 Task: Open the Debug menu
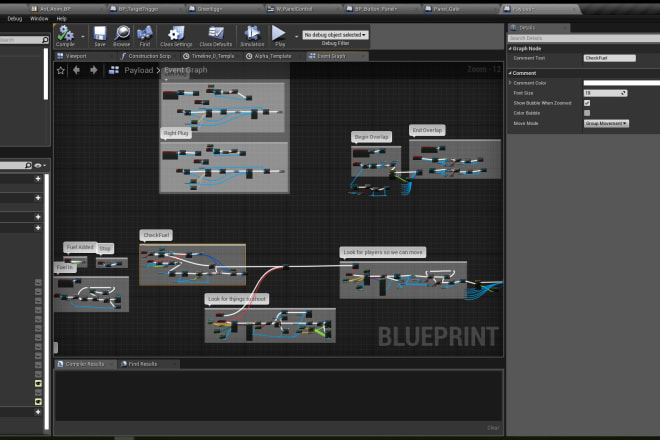15,19
